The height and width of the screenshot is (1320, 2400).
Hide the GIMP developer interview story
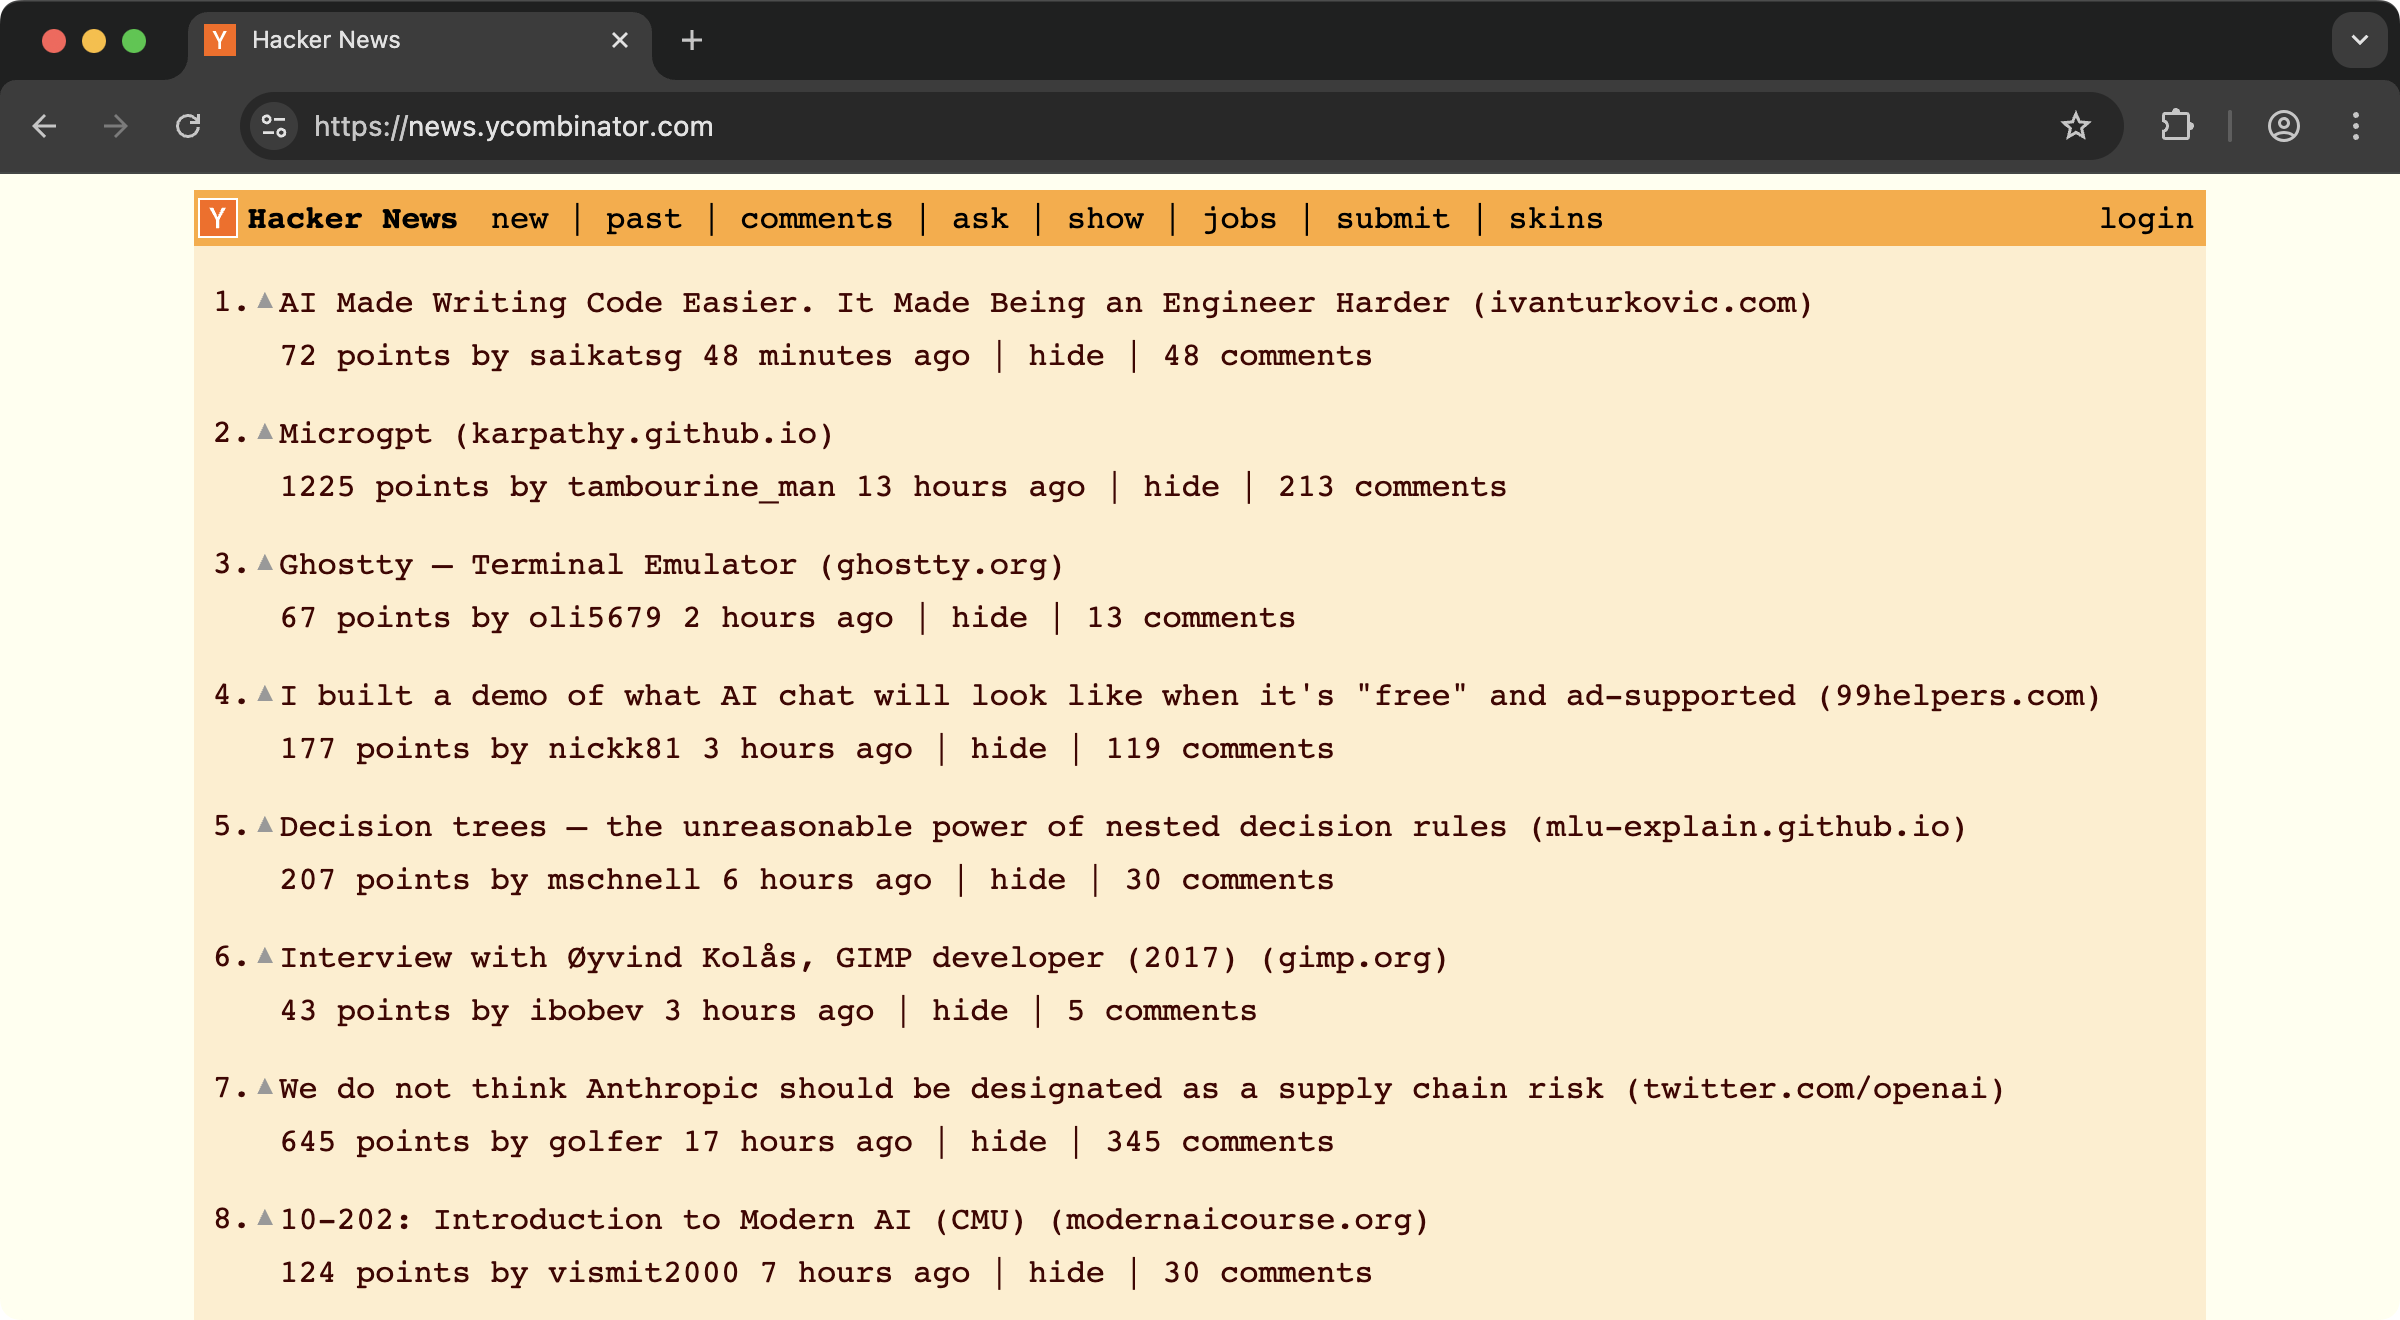[969, 1011]
